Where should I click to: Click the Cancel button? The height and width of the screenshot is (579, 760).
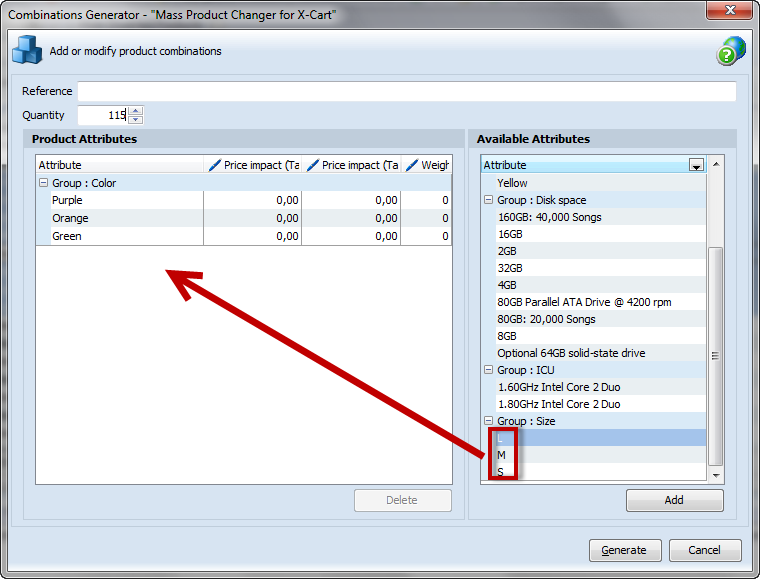click(705, 550)
